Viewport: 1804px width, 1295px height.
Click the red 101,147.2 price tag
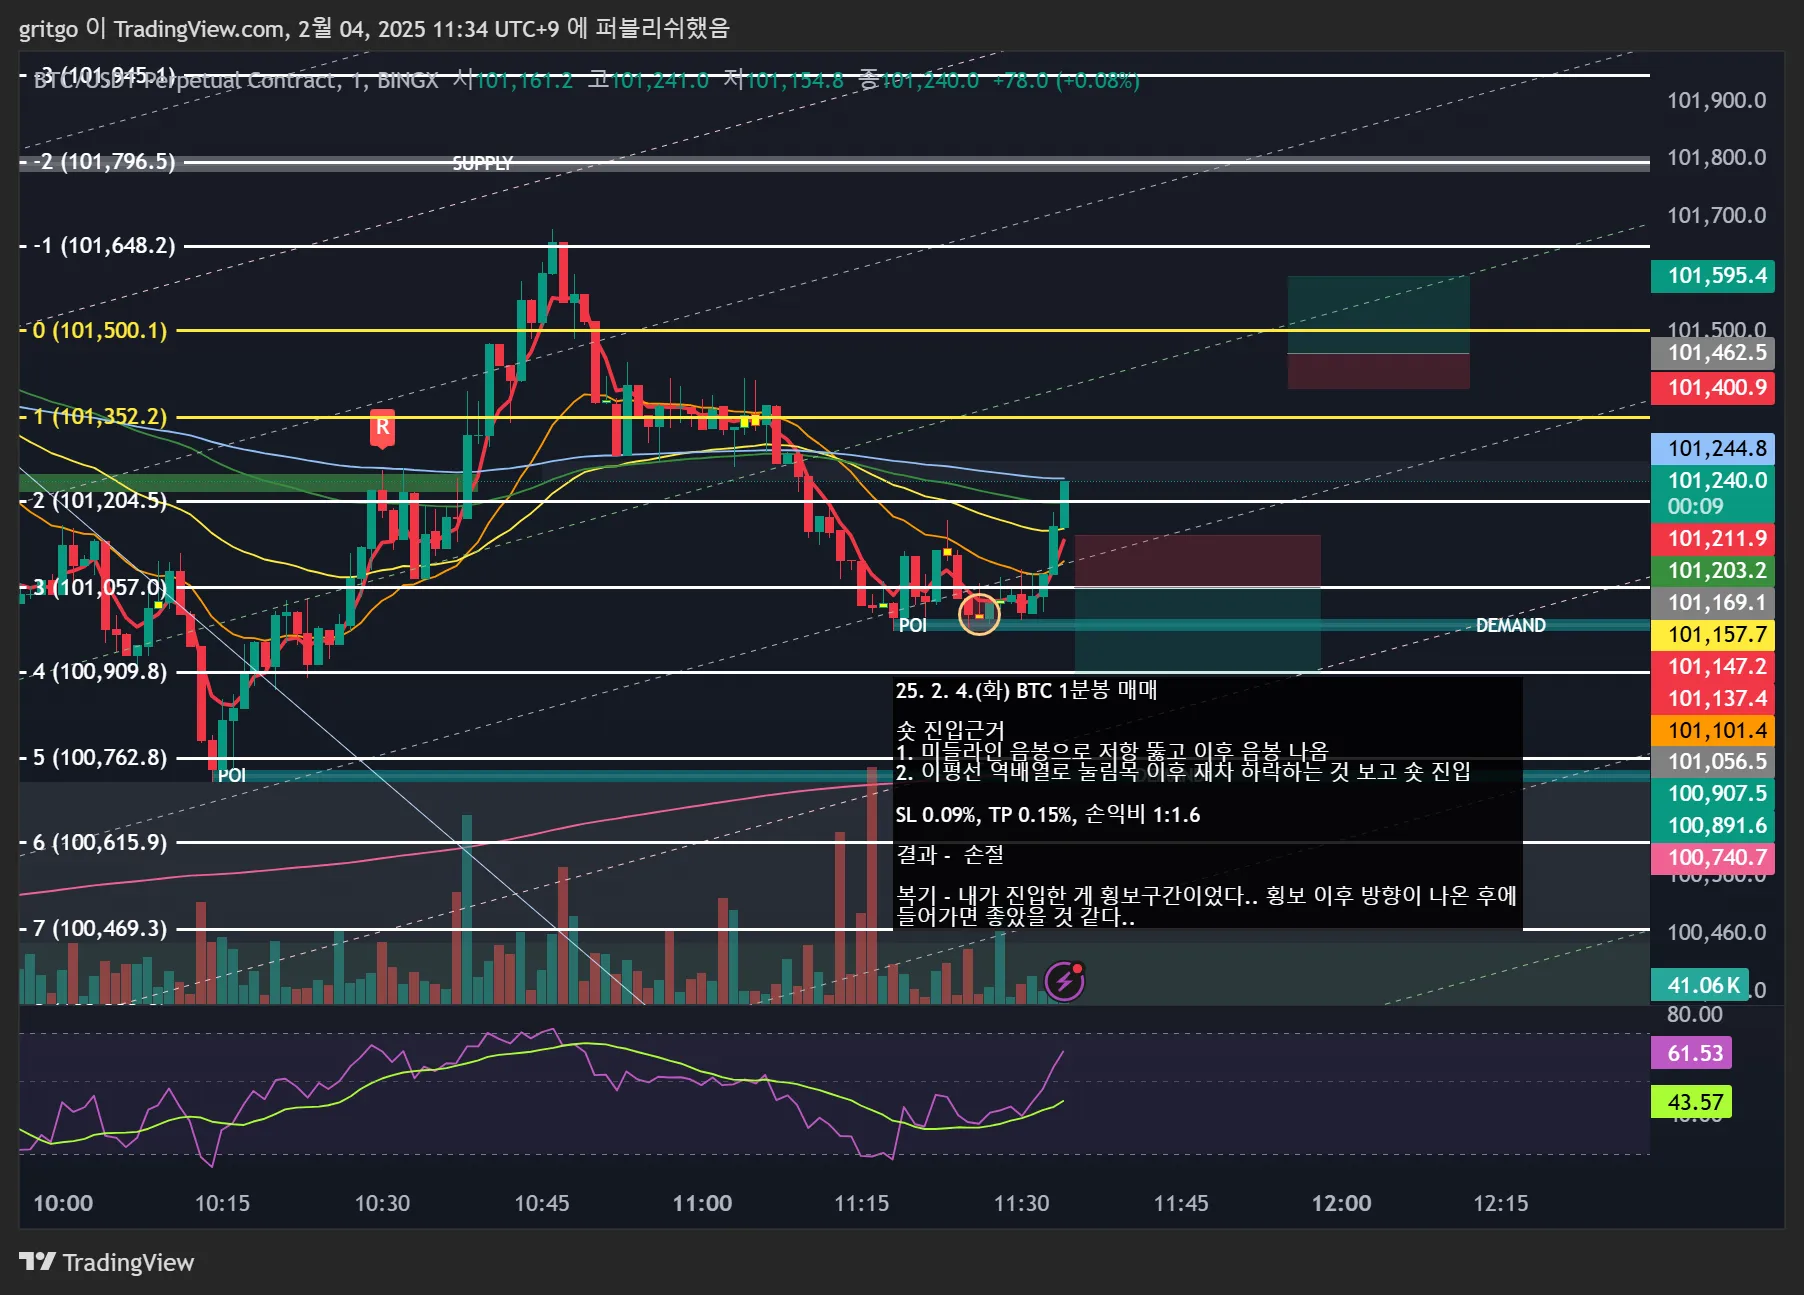(1713, 666)
